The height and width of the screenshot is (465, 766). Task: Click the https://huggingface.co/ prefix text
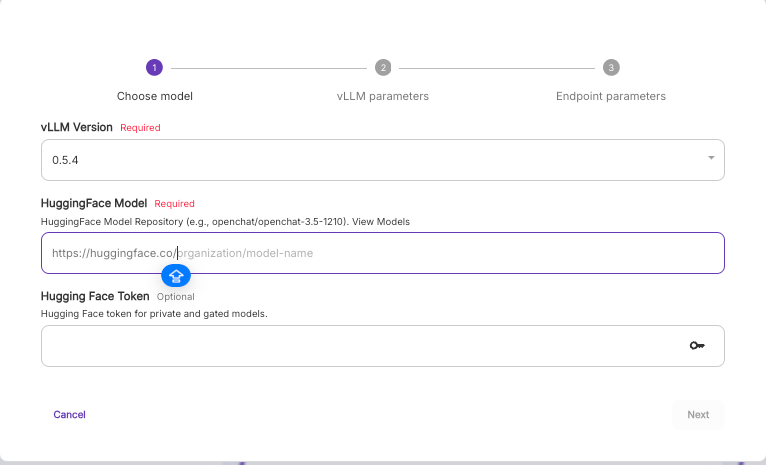pos(114,253)
